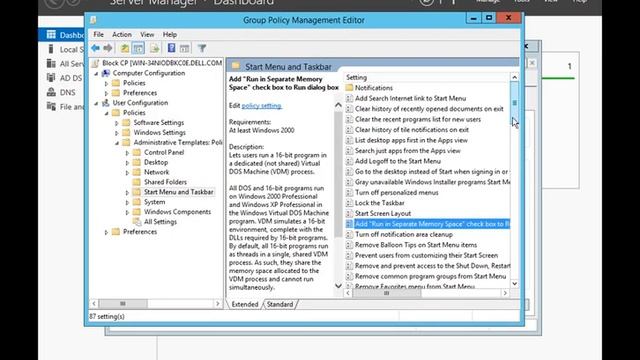Click the Up one level folder icon
This screenshot has width=640, height=360.
point(124,48)
